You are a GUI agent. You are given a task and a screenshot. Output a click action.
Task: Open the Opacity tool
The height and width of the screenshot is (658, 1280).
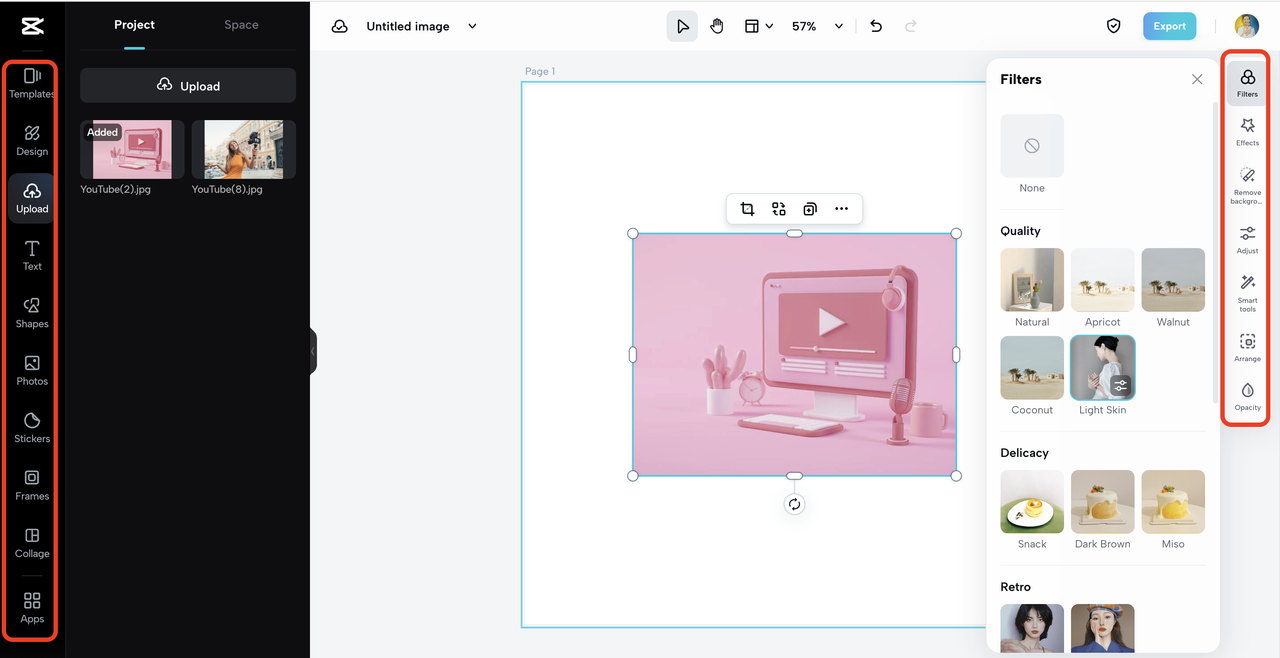tap(1247, 396)
